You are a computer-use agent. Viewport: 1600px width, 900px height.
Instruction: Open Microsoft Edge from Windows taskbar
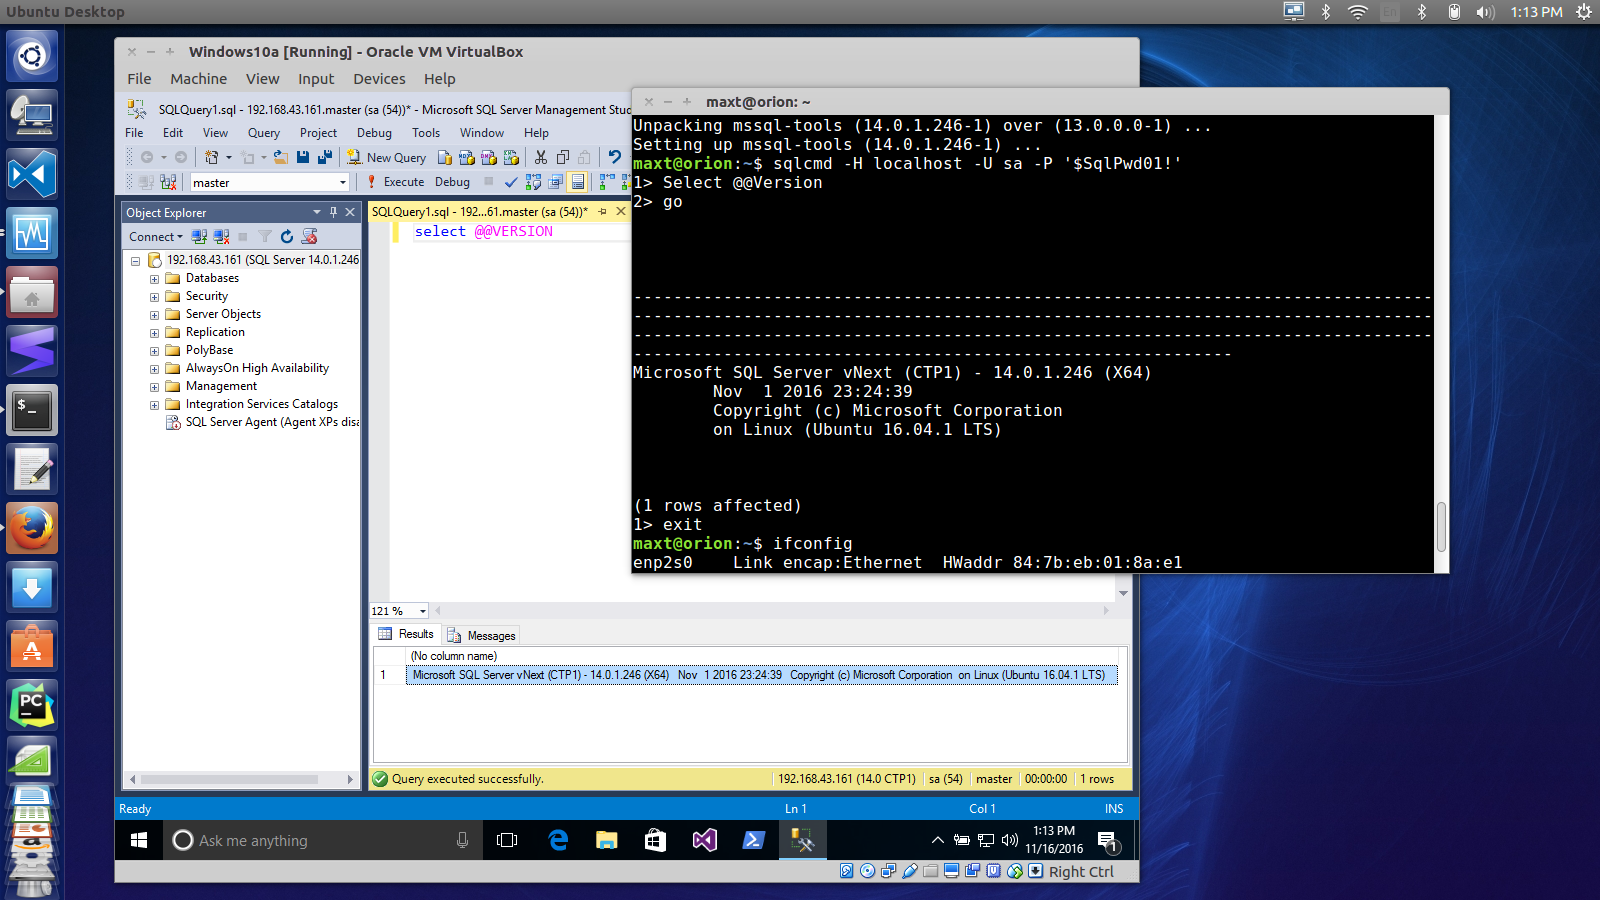[558, 840]
